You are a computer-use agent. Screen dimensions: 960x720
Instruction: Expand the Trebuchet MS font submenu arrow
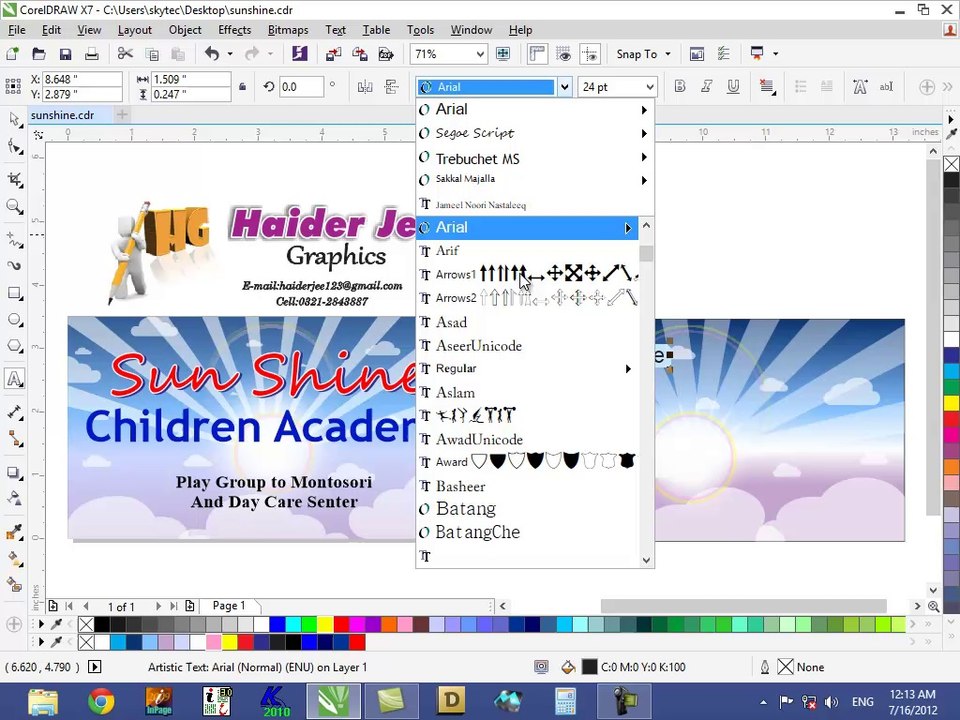(644, 157)
